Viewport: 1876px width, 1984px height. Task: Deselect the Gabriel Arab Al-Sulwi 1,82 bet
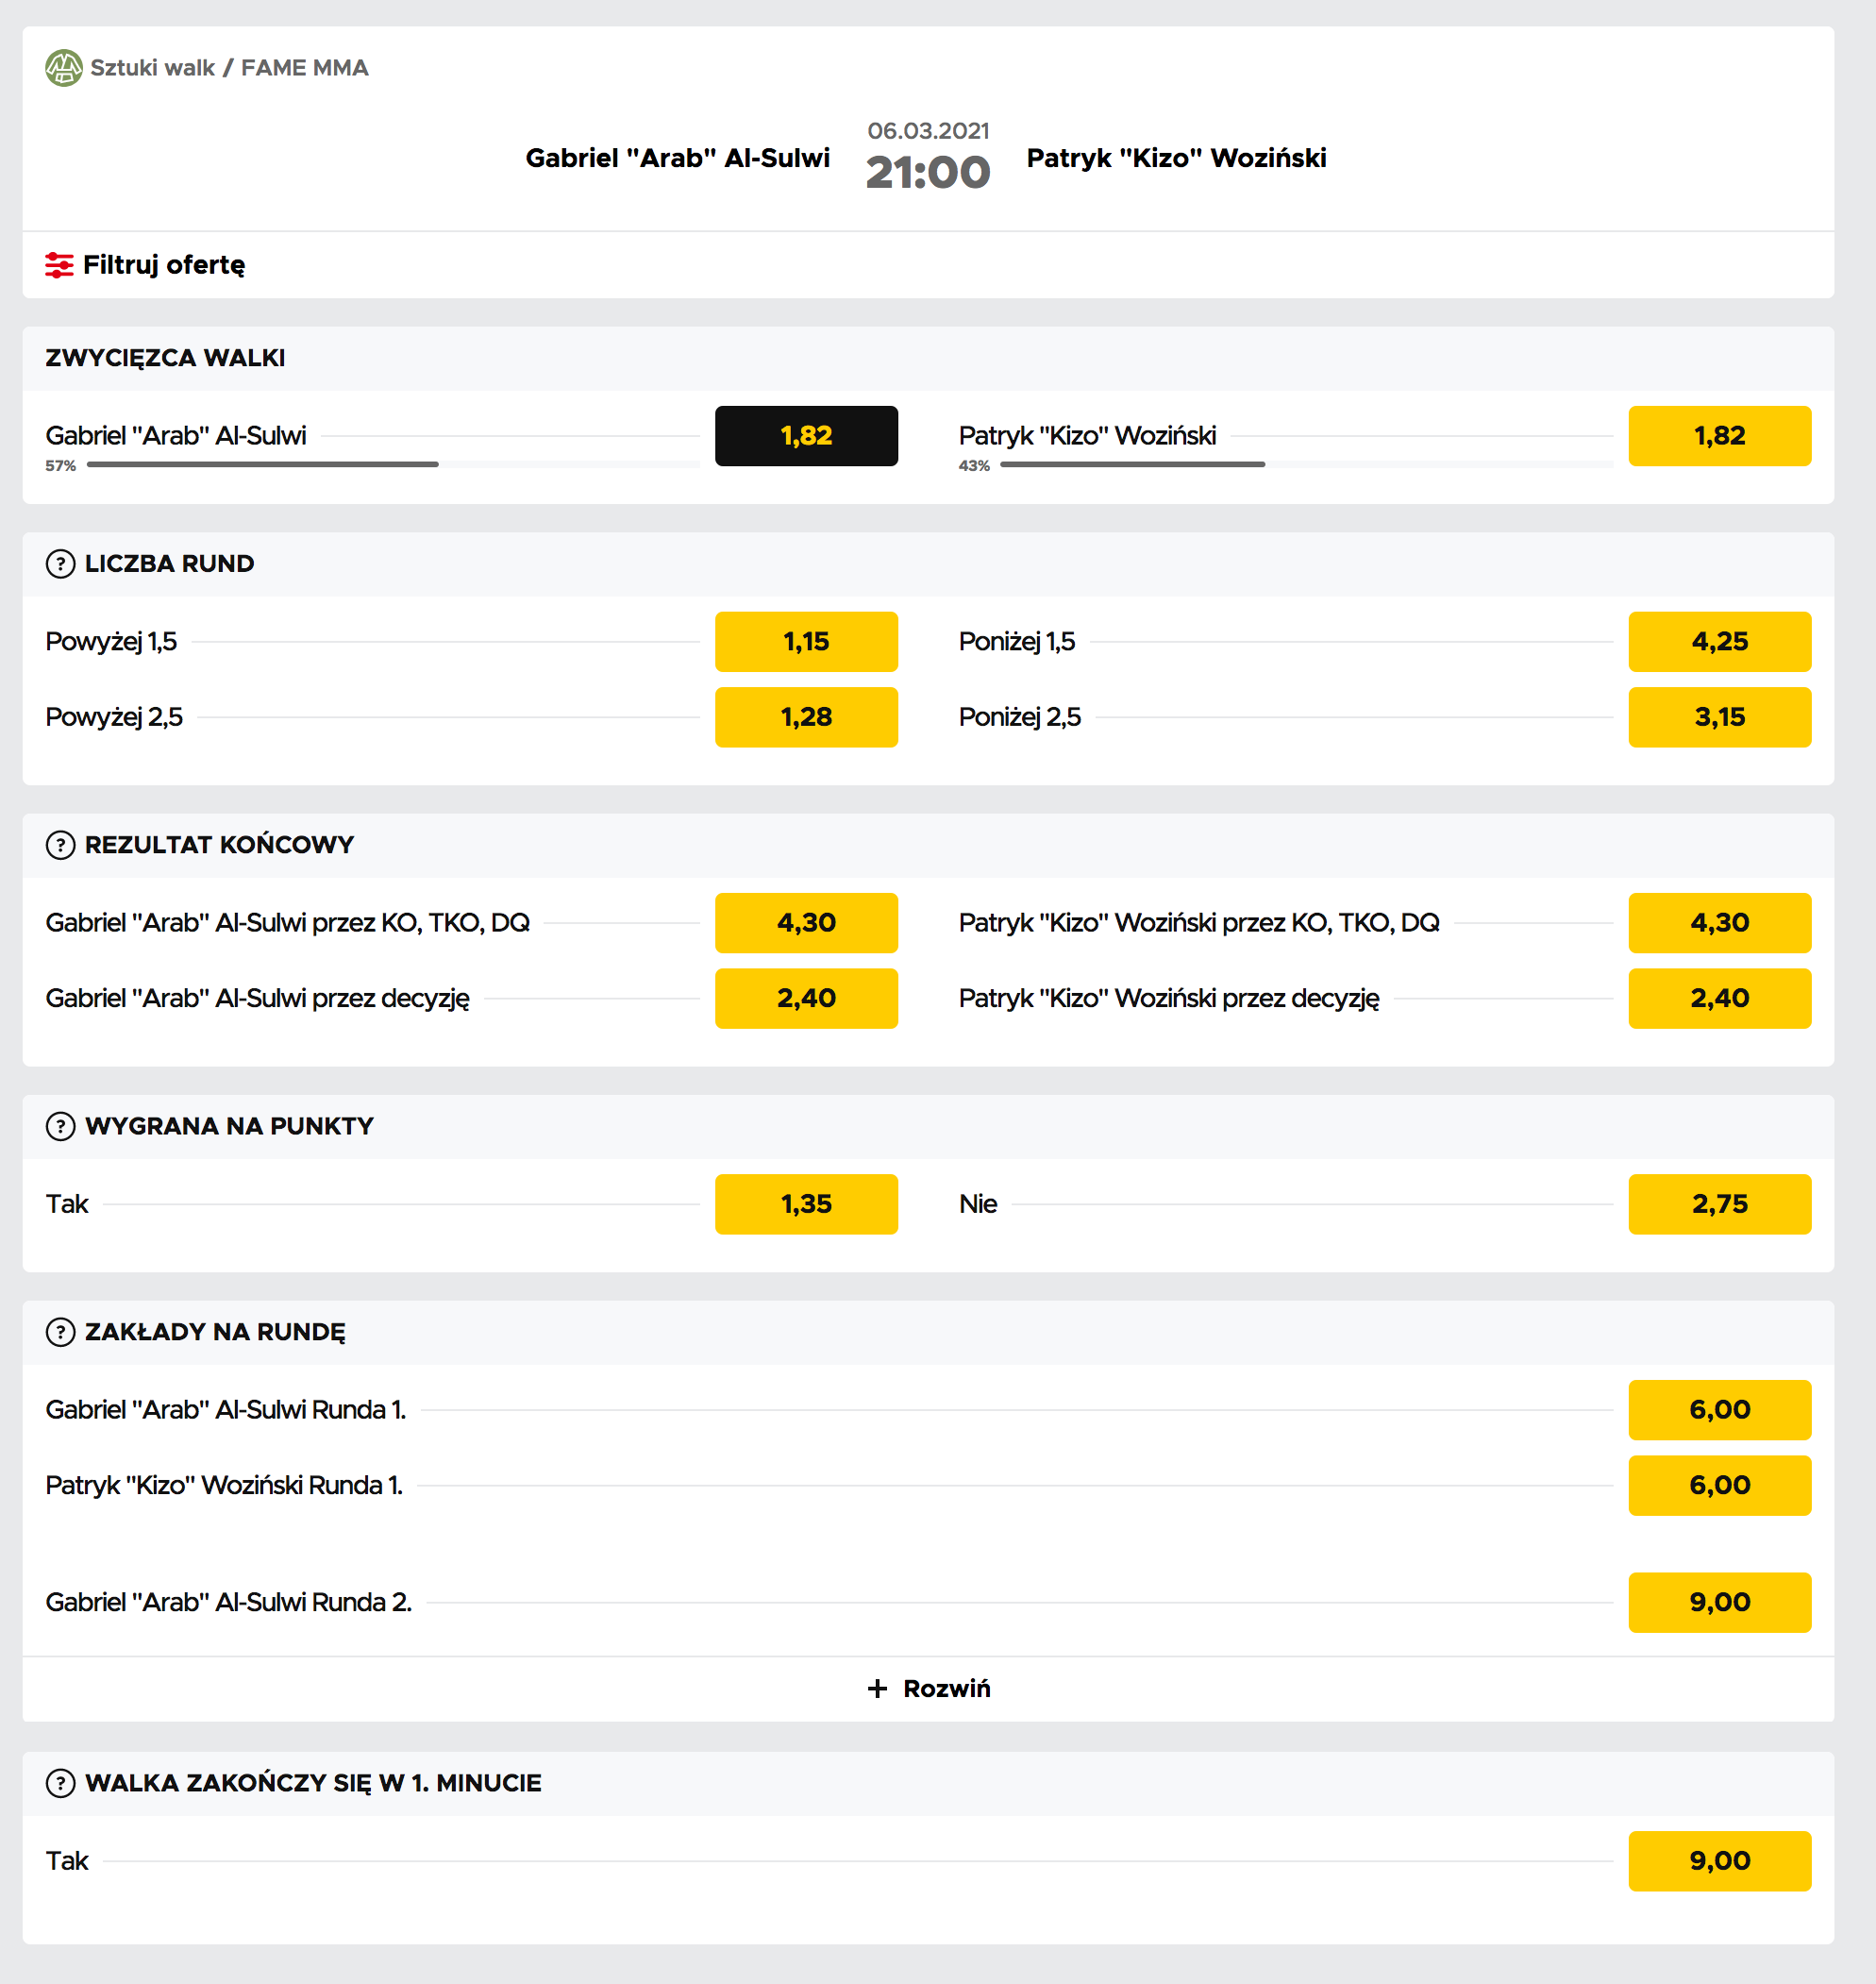click(806, 436)
